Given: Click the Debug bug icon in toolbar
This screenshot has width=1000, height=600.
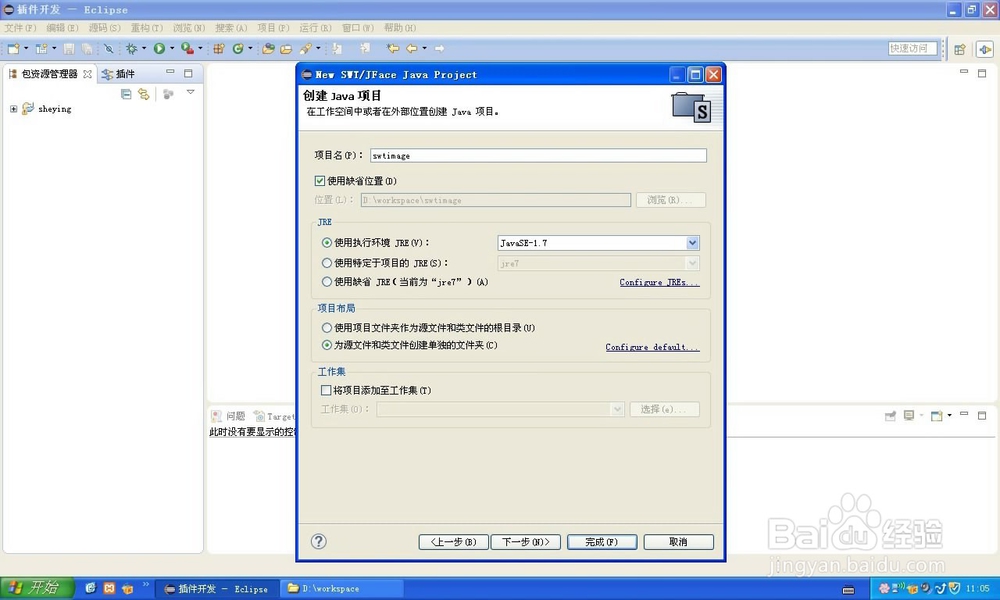Looking at the screenshot, I should 131,48.
